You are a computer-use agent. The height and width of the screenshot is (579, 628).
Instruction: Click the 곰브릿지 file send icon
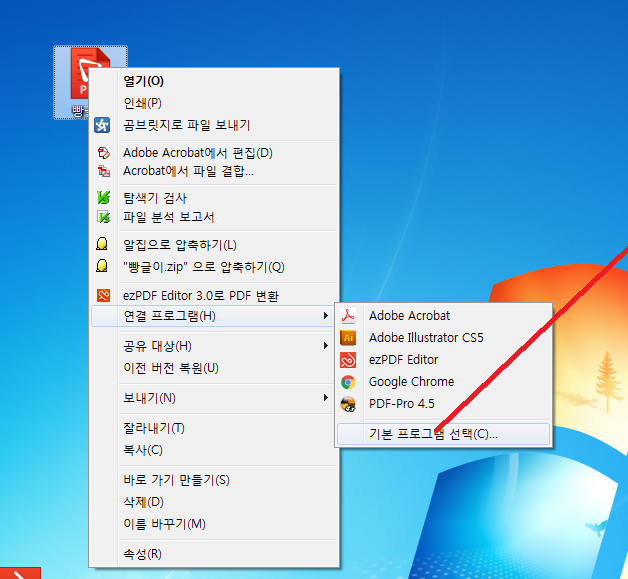point(102,125)
